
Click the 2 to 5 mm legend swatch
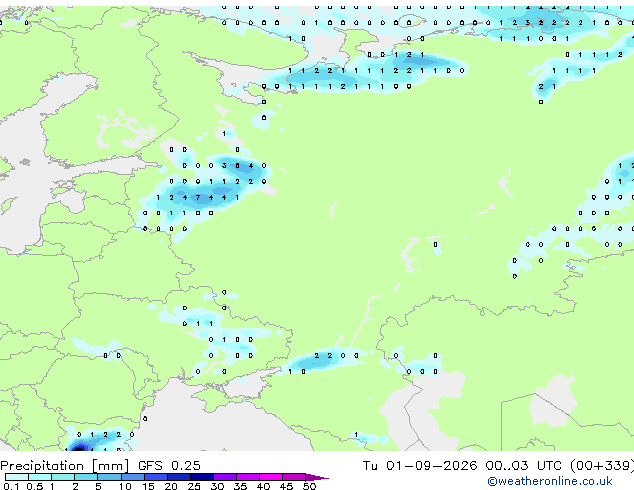pos(86,477)
